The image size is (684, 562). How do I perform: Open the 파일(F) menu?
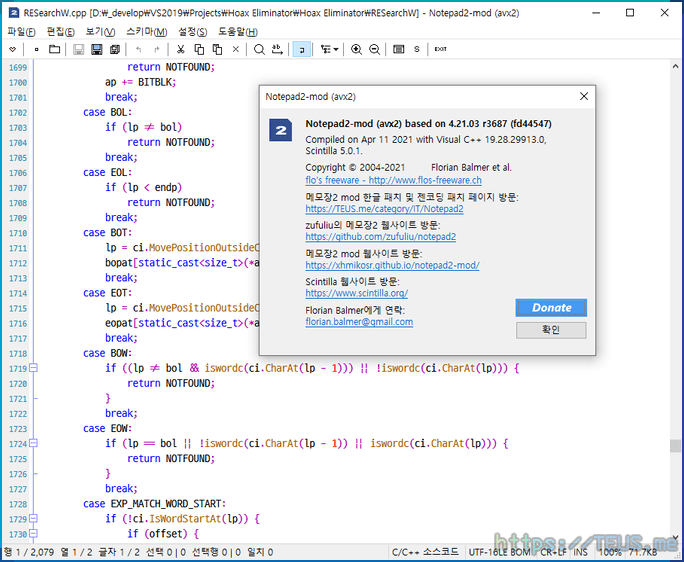(21, 32)
